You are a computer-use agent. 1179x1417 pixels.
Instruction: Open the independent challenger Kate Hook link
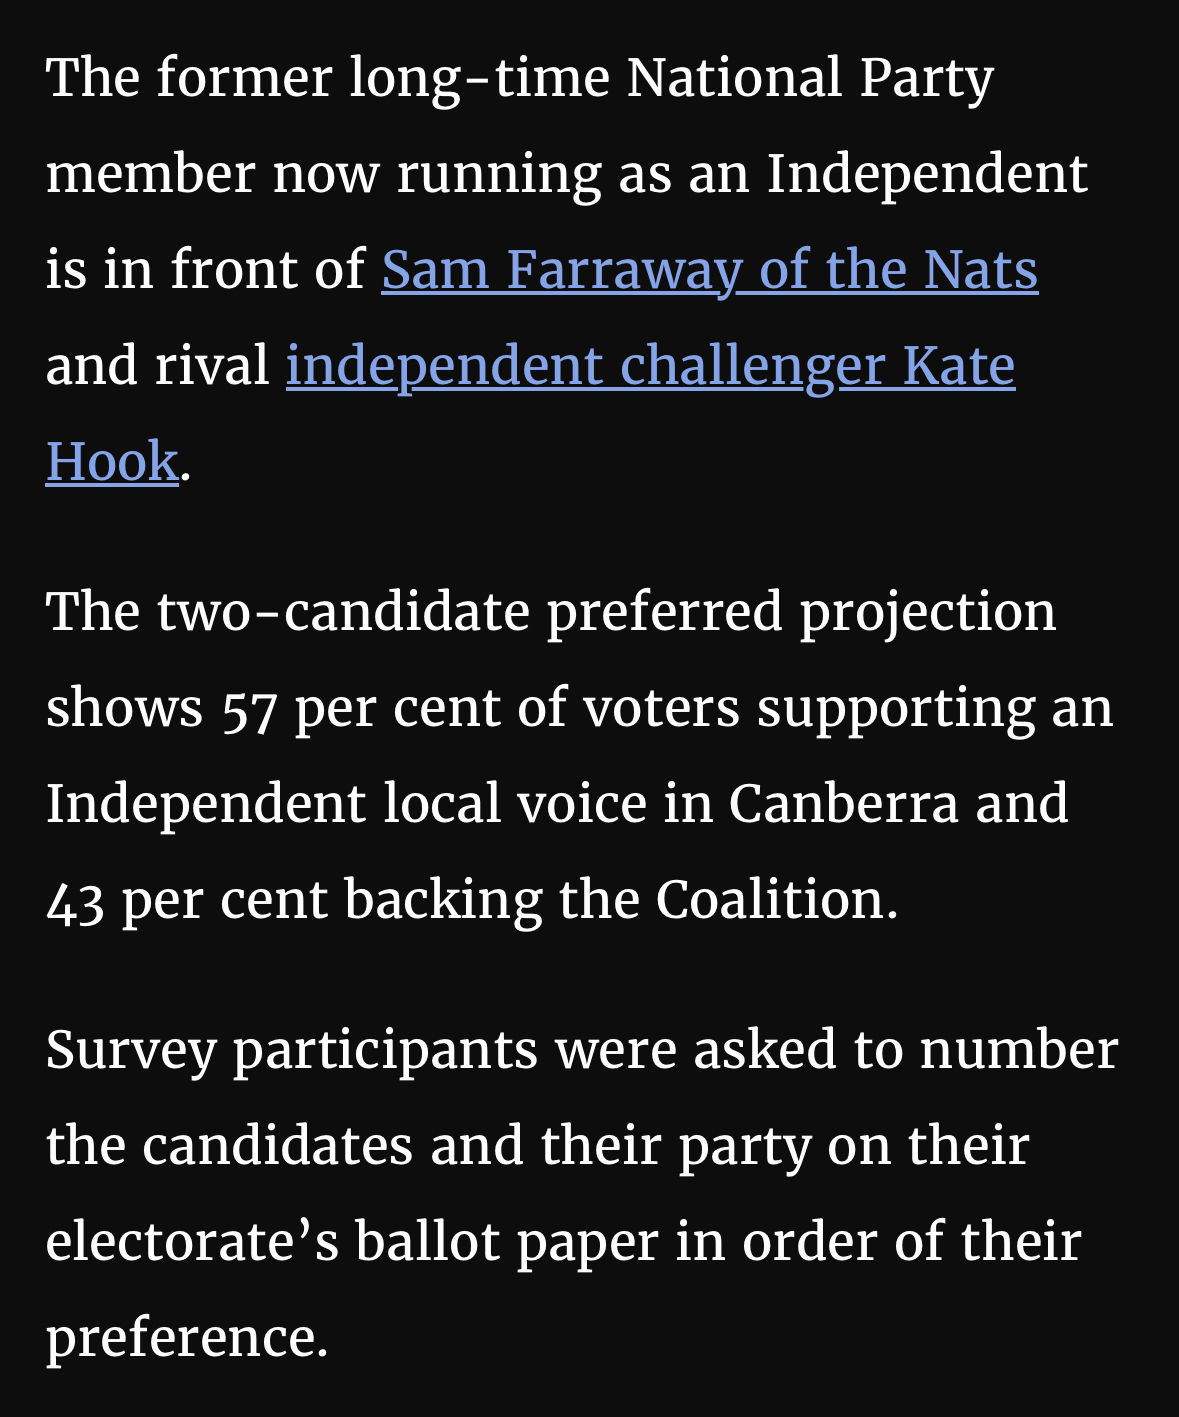[x=650, y=366]
